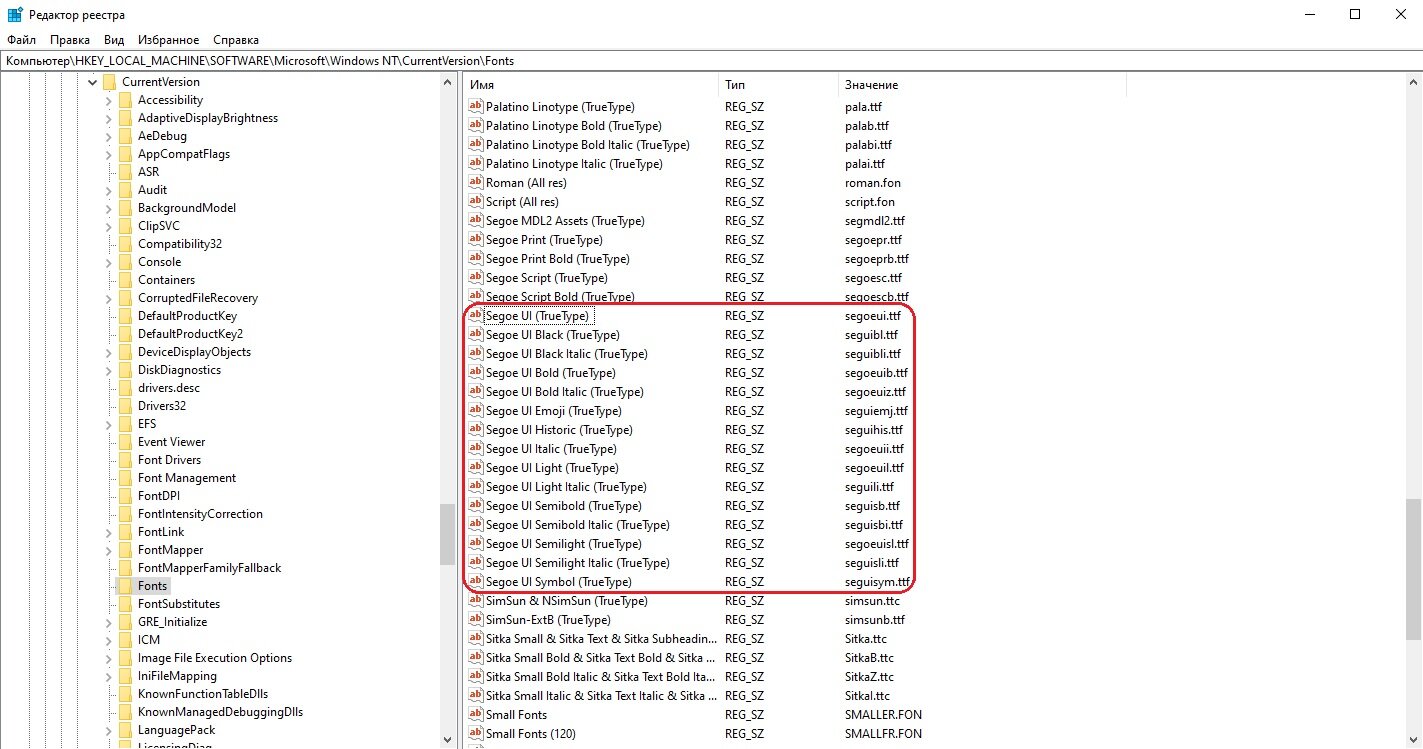Screen dimensions: 1423x749
Task: Sort by the Значение column header
Action: (x=983, y=85)
